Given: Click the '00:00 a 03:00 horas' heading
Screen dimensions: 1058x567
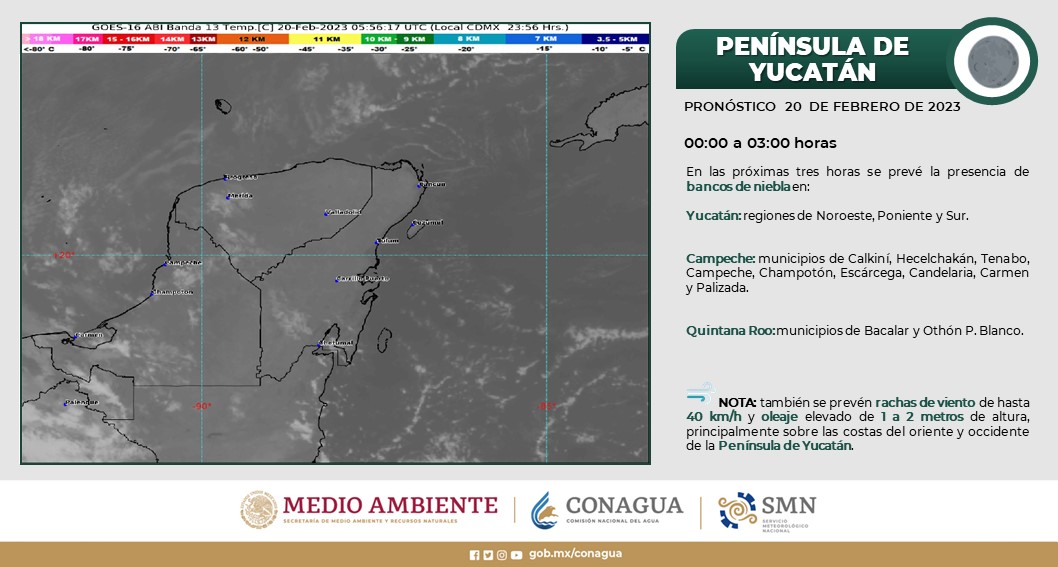Looking at the screenshot, I should pos(760,143).
